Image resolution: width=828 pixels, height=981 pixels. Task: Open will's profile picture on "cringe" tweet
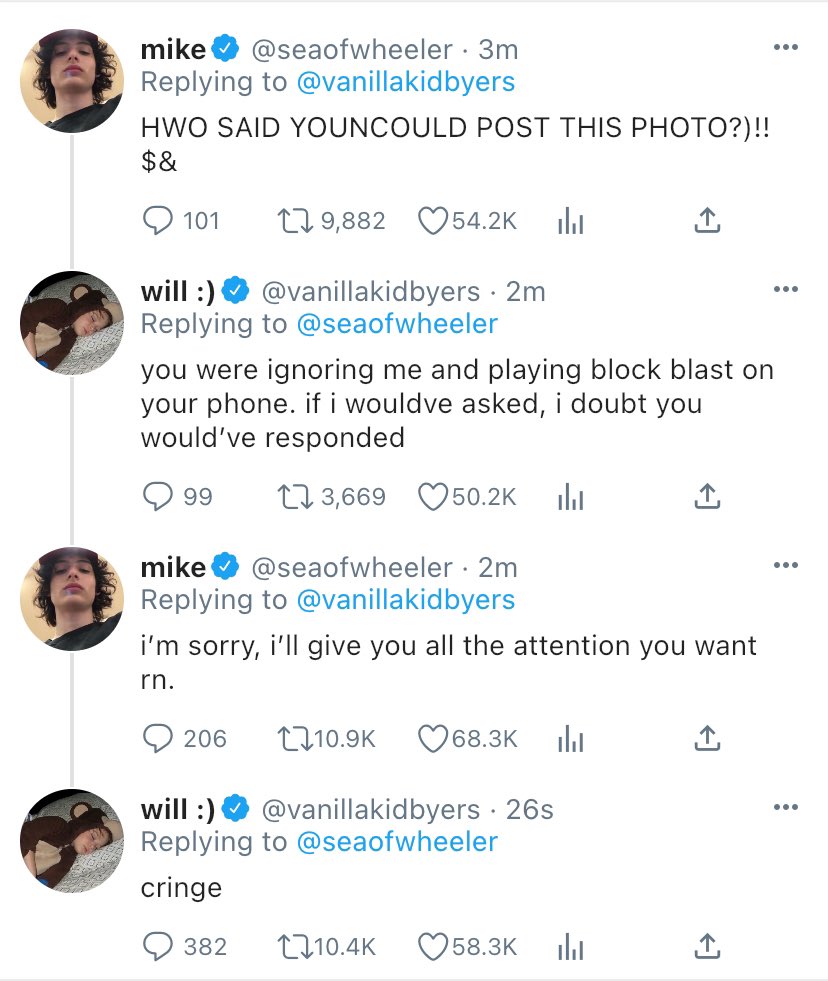72,838
